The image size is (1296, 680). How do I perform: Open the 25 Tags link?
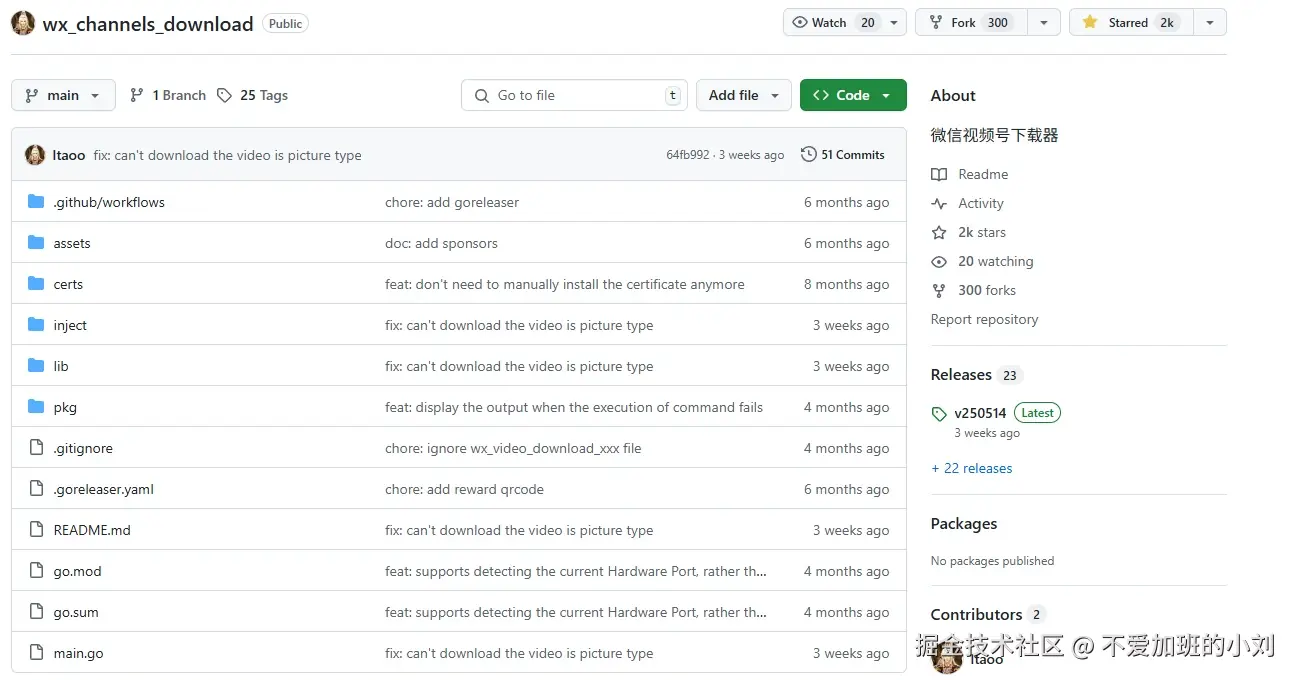(252, 95)
